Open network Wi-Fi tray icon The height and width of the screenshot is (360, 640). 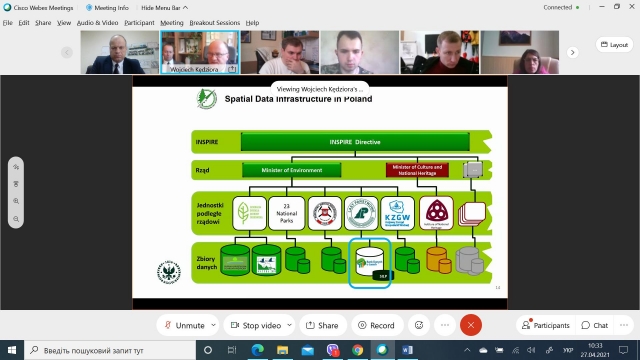(x=516, y=350)
